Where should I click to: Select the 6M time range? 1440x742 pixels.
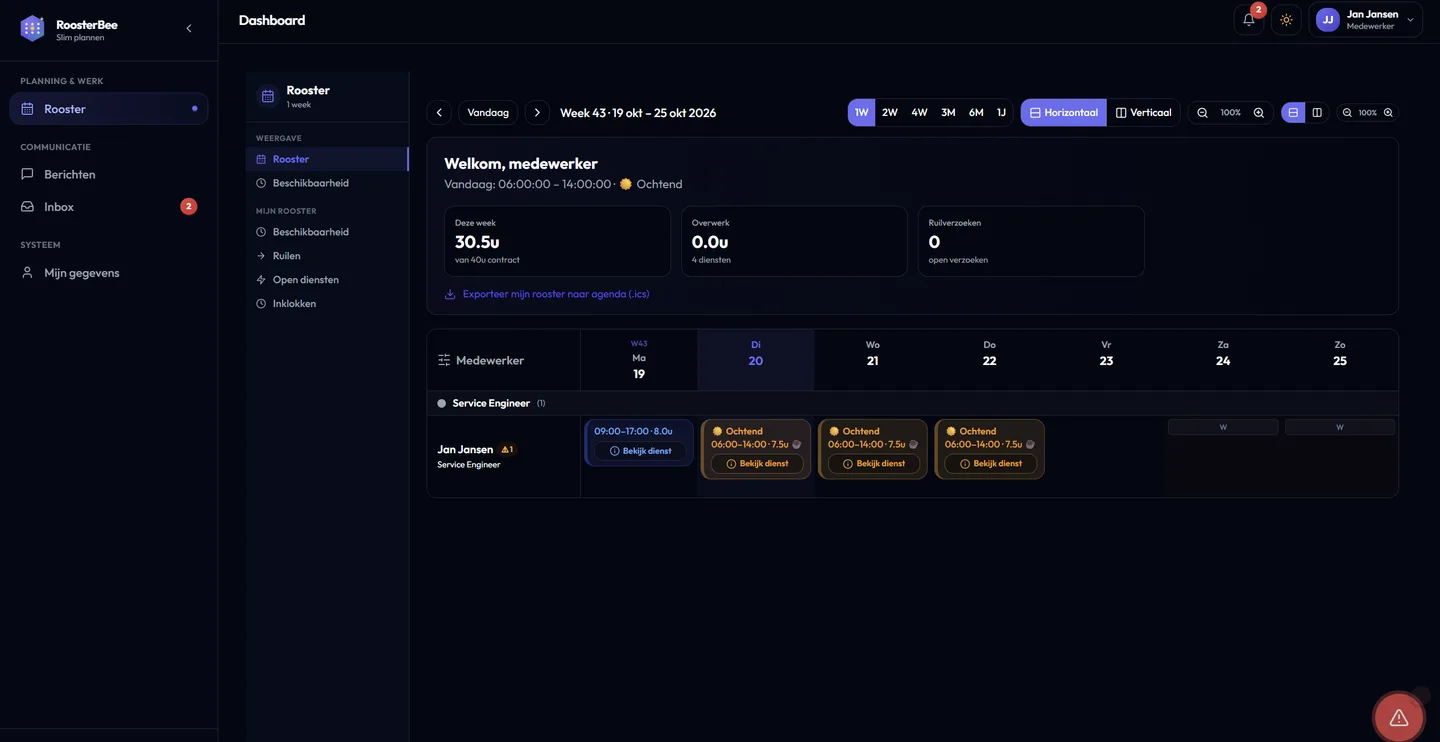tap(976, 113)
